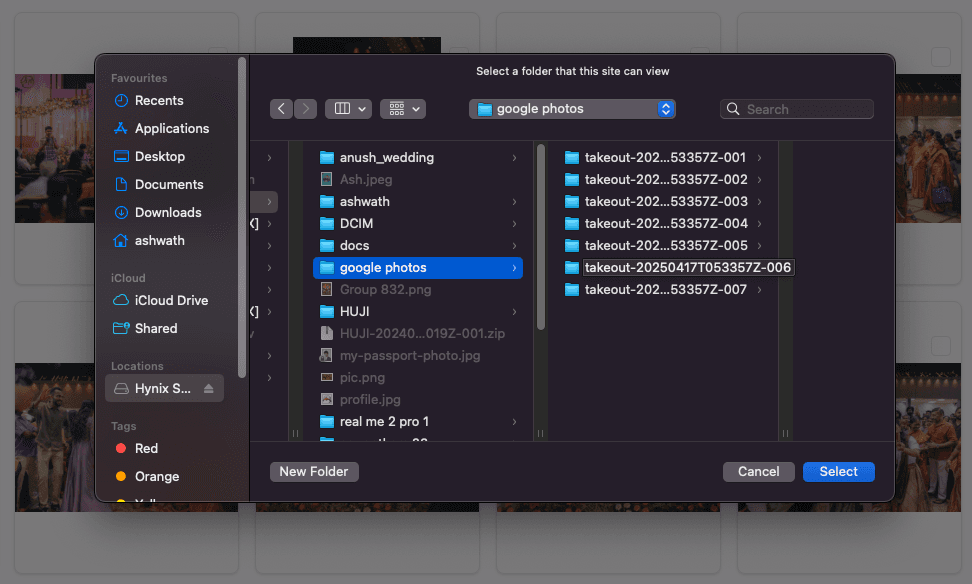Go to iCloud Drive location

(x=171, y=301)
